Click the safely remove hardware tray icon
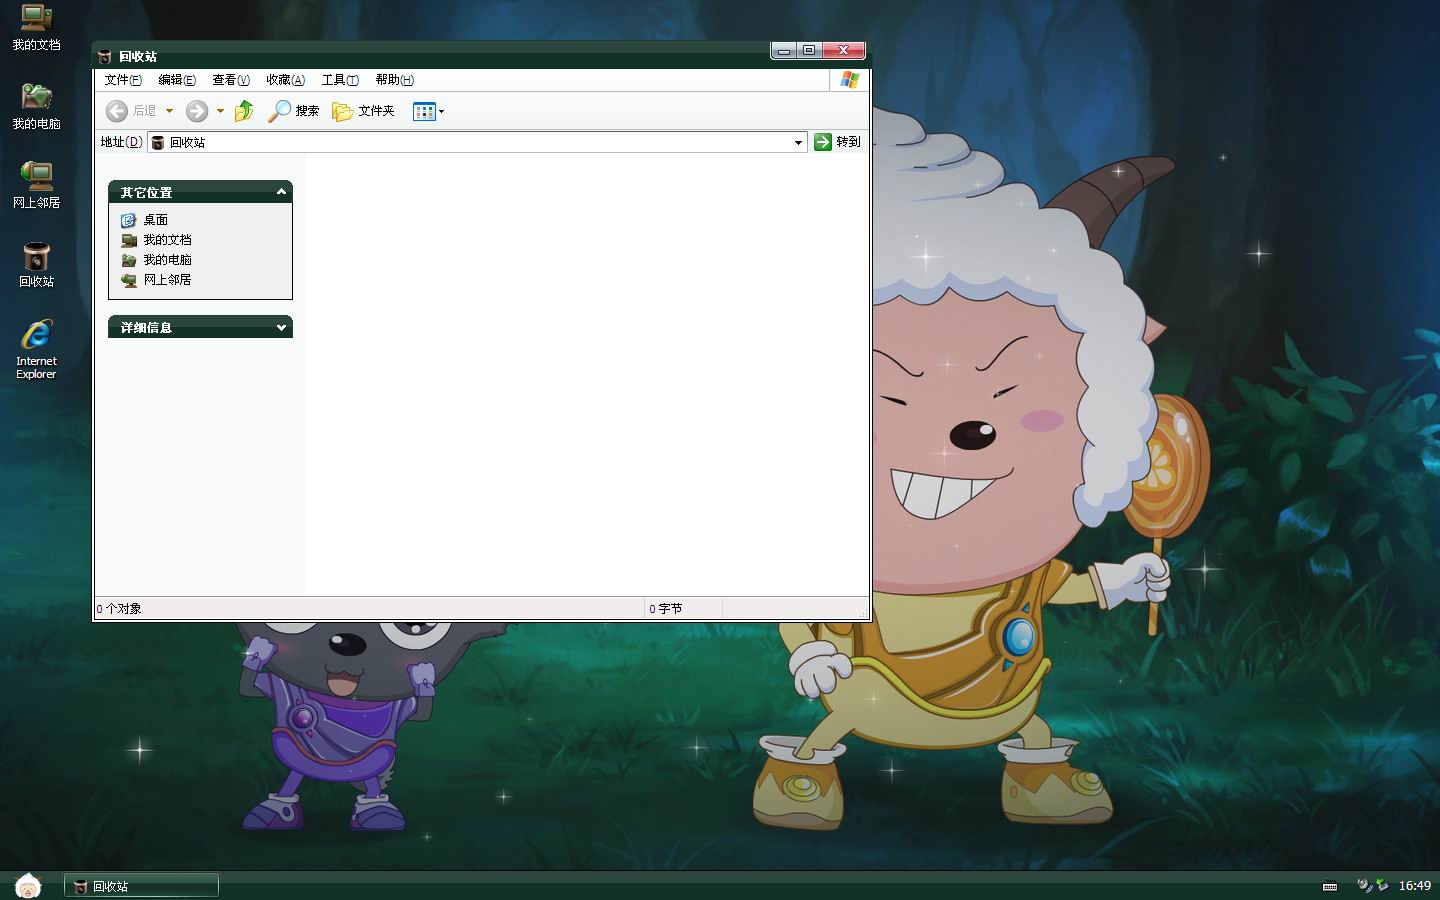 [1382, 885]
